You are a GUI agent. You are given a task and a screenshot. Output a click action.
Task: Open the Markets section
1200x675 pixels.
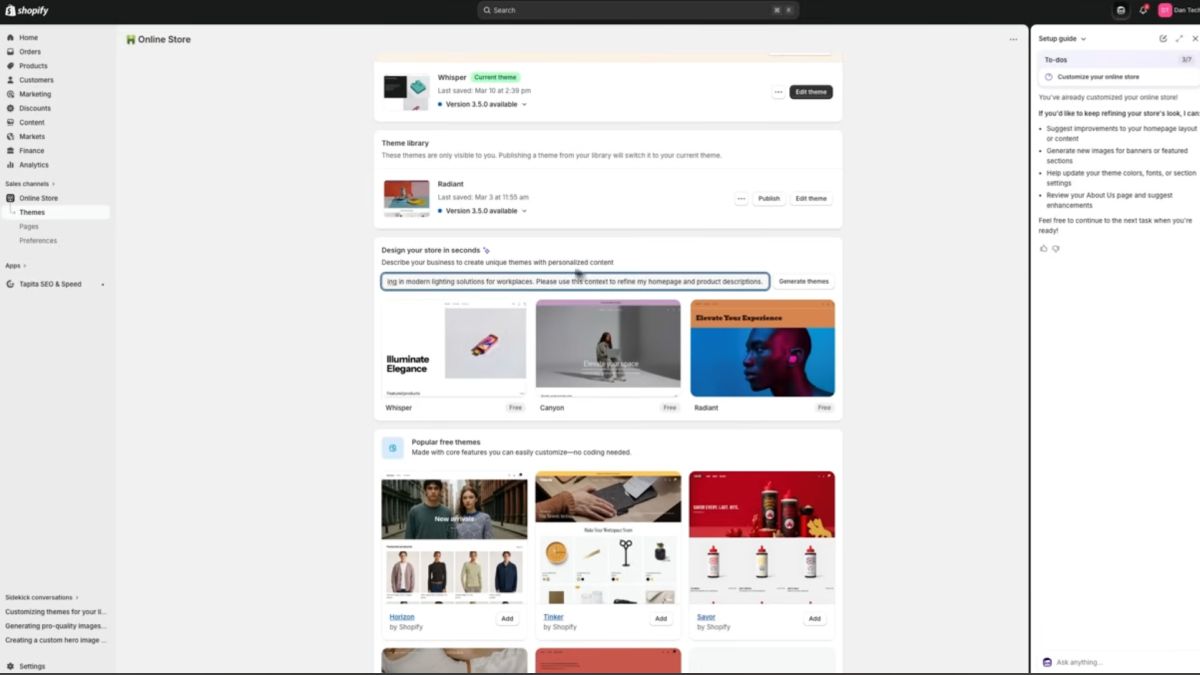pos(32,136)
